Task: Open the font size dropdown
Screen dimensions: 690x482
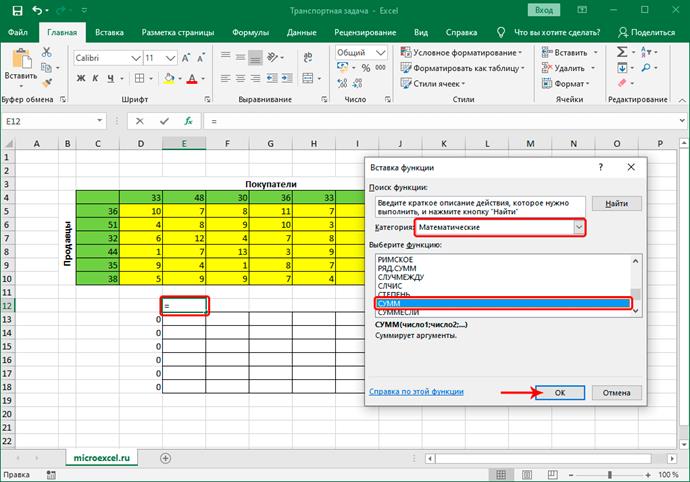Action: (171, 58)
